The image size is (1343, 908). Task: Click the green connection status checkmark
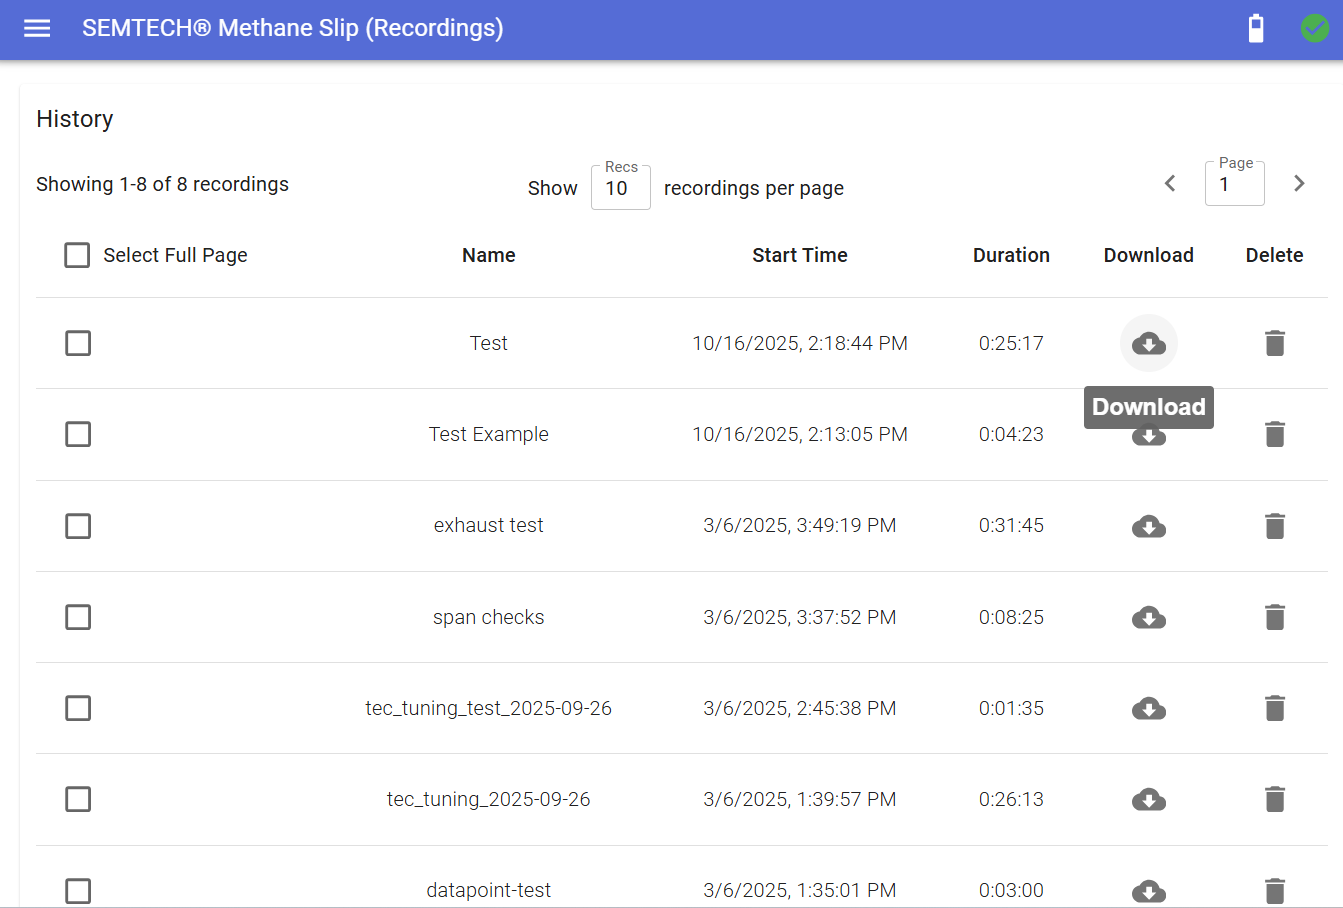tap(1315, 28)
